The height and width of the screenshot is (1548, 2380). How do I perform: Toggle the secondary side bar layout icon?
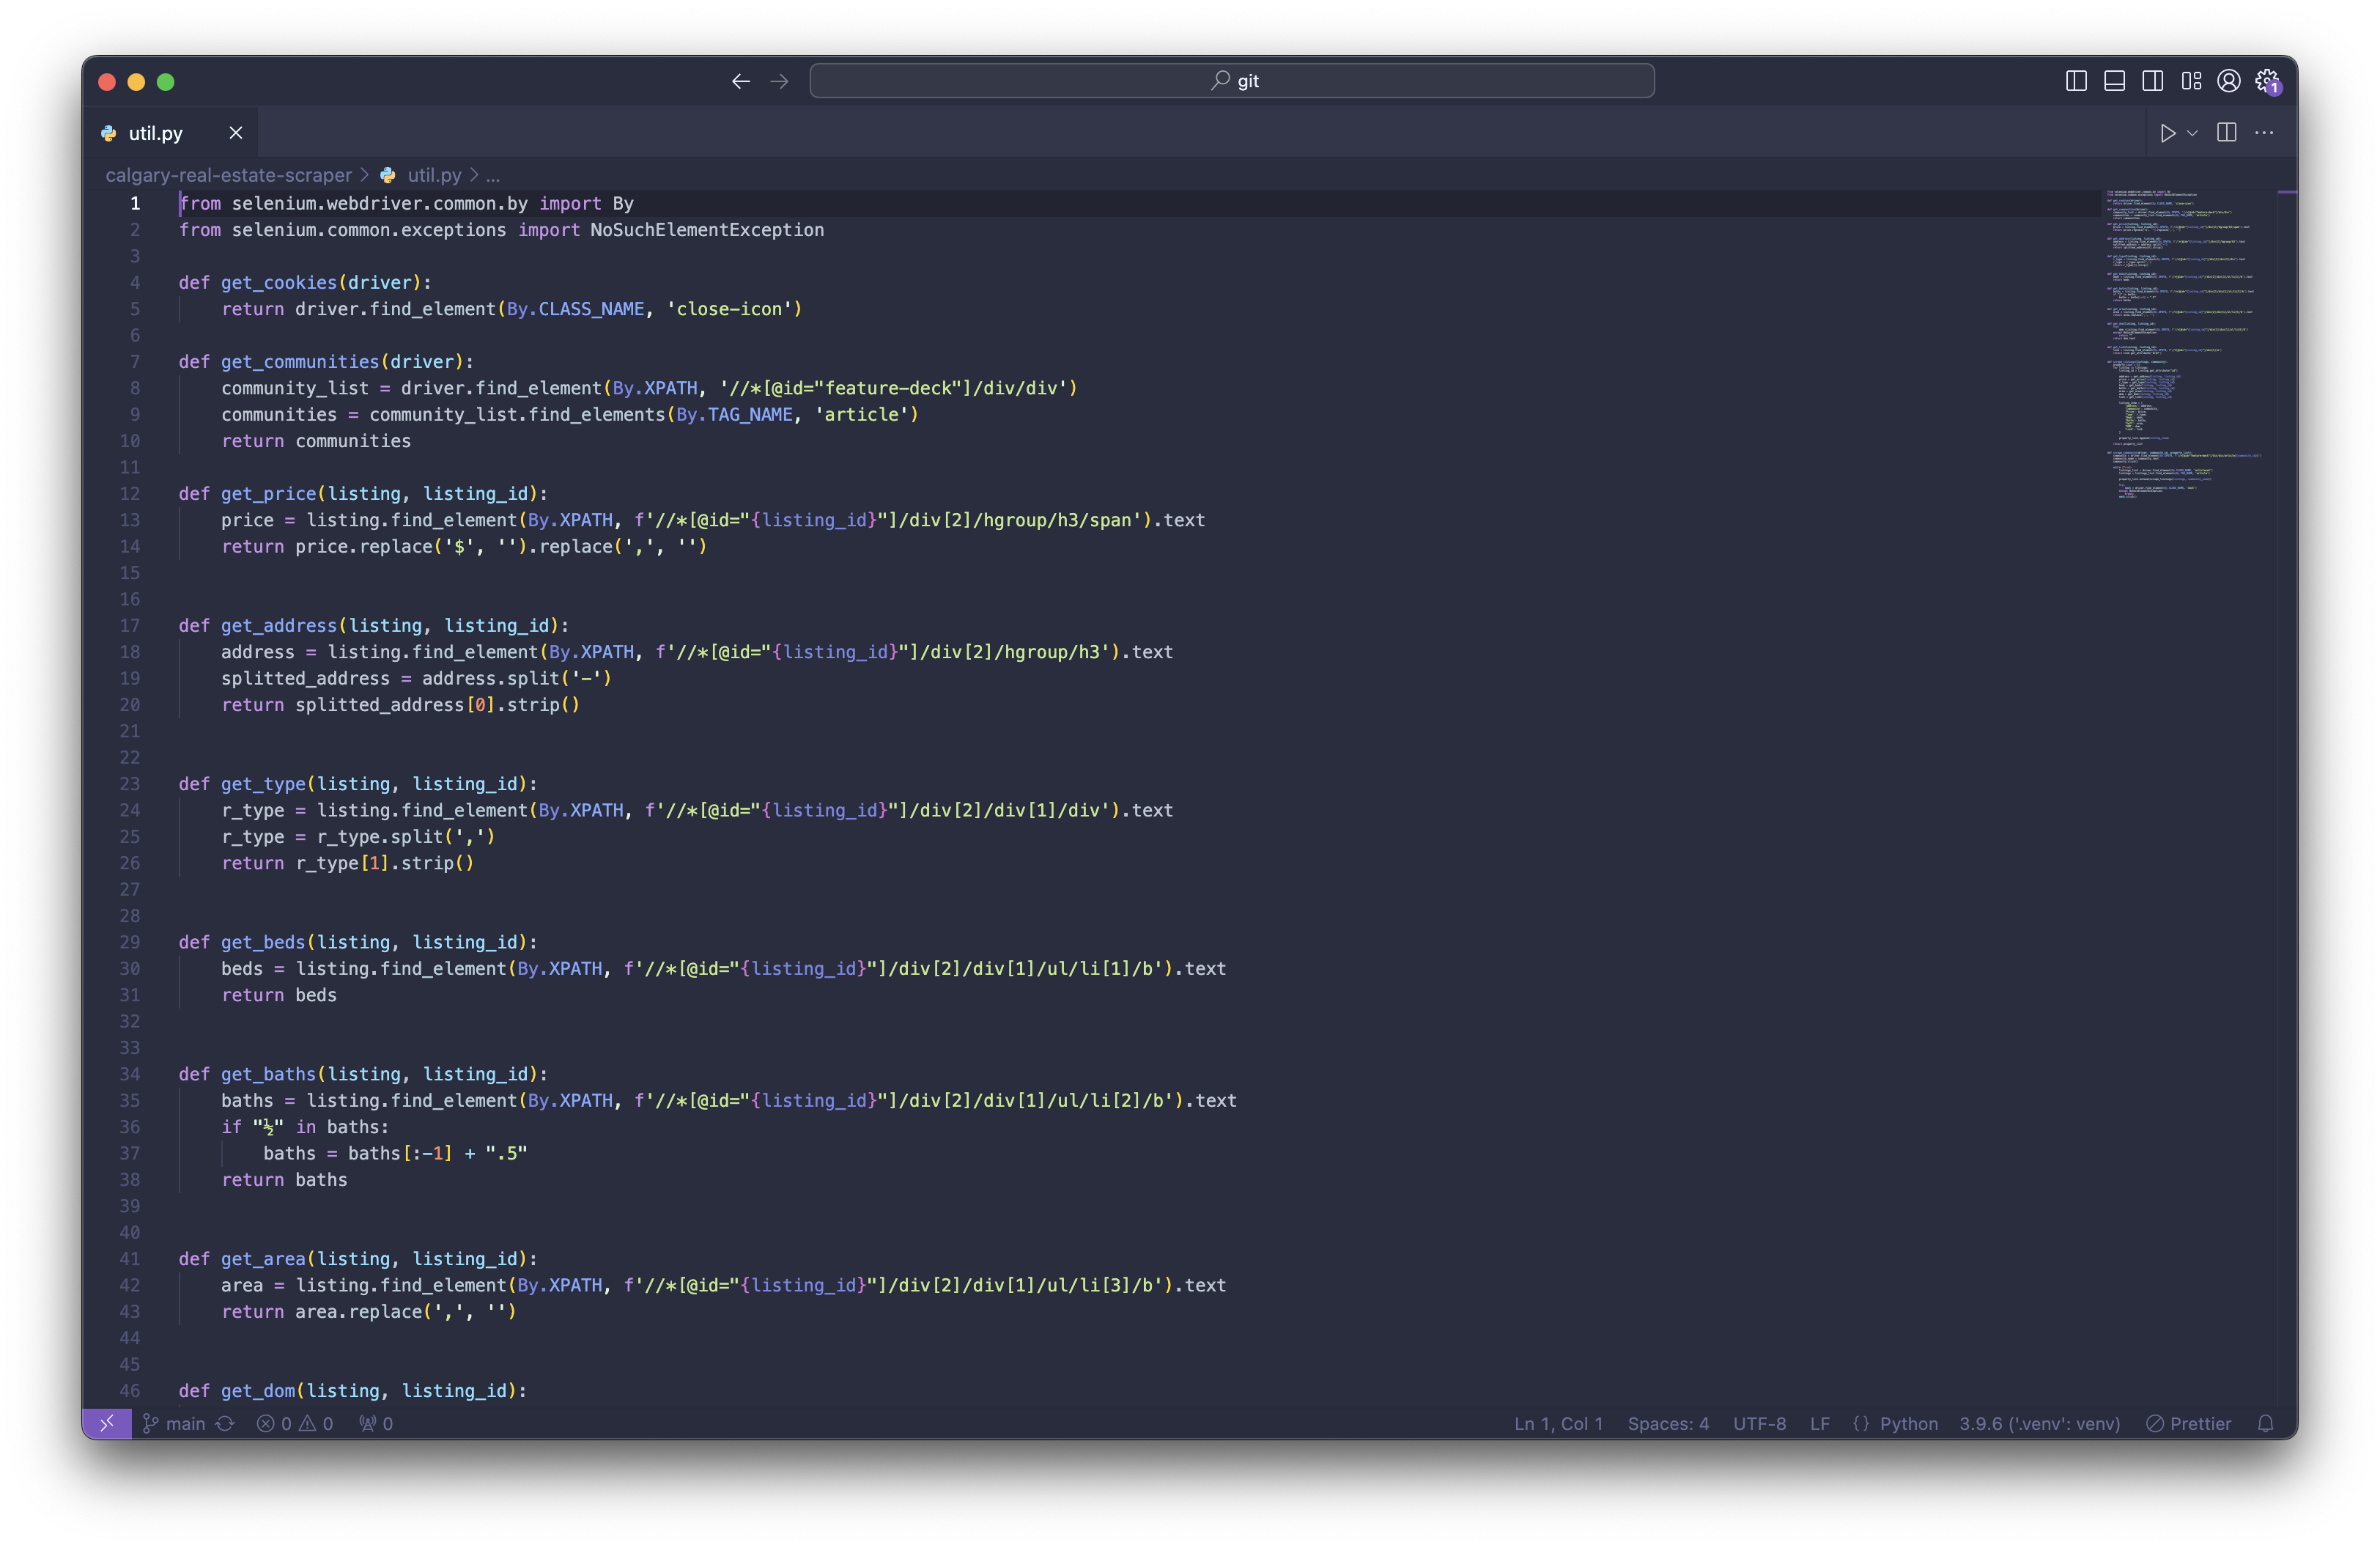click(2152, 81)
